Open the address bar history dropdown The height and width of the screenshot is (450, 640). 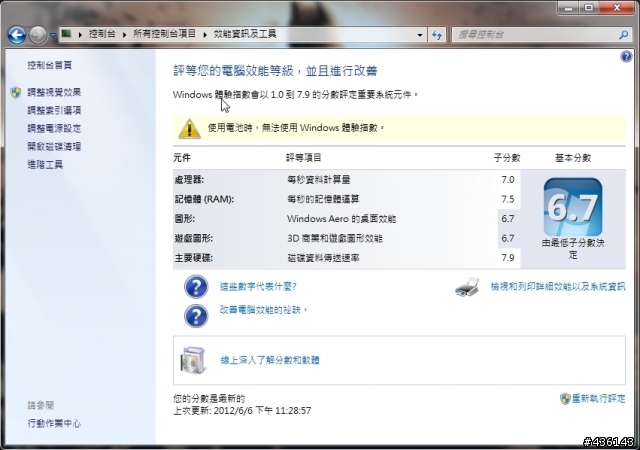pos(420,35)
